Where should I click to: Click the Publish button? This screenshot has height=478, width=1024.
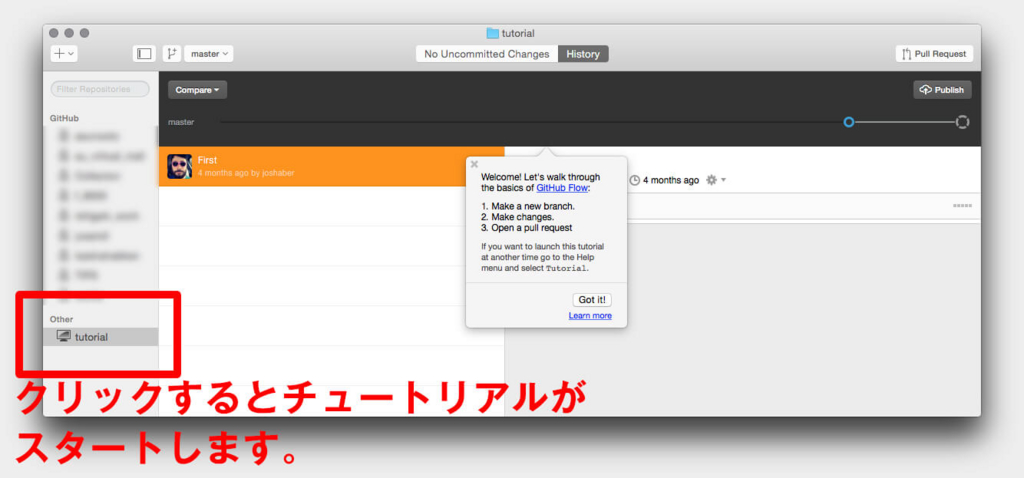942,90
